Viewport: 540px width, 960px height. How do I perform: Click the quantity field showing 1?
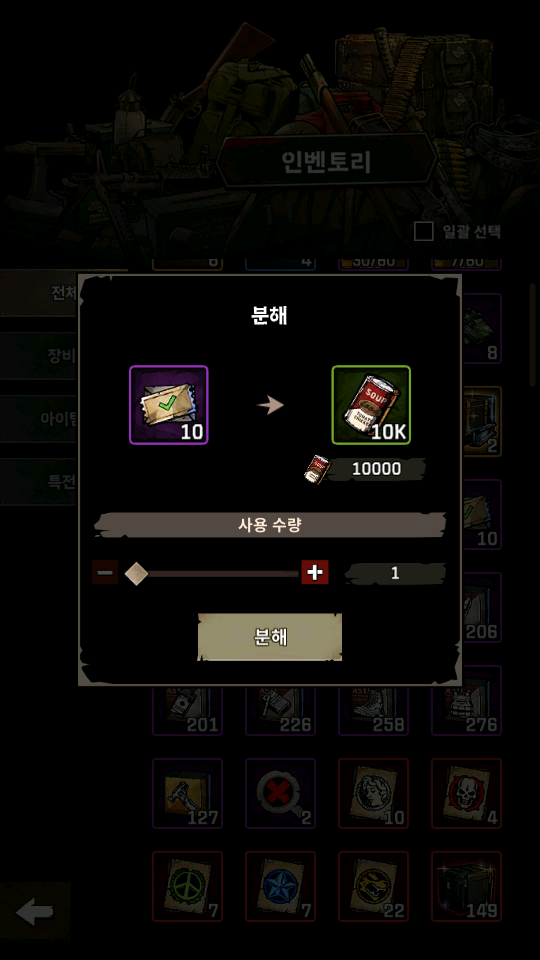coord(395,573)
